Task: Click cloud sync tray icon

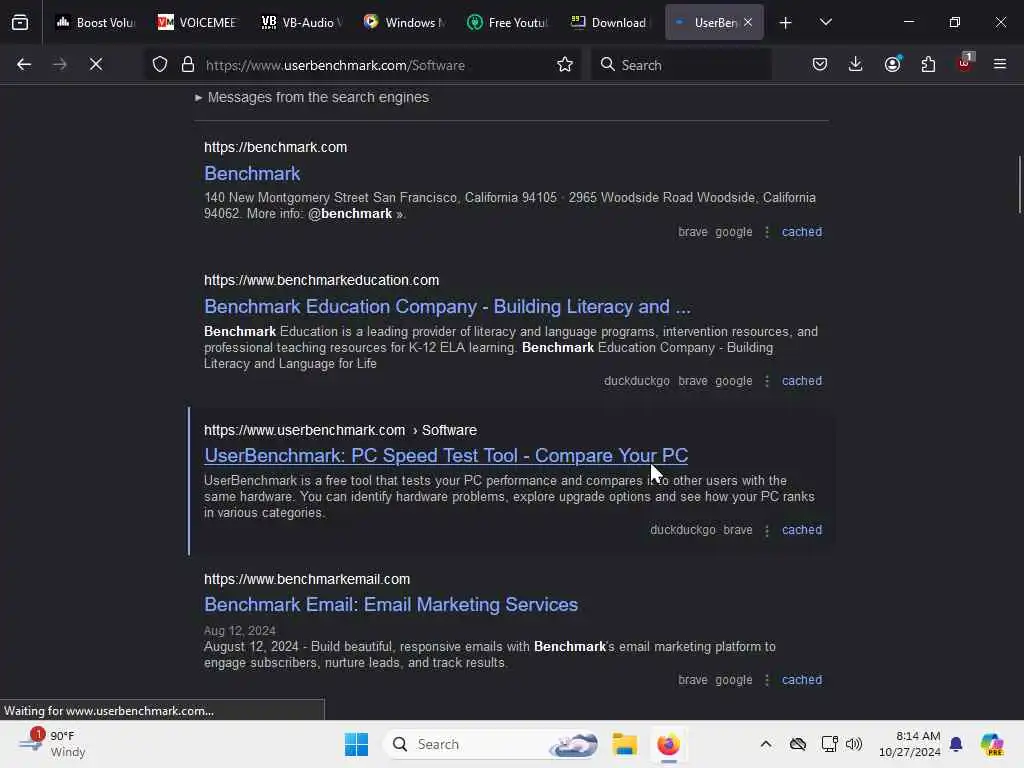Action: pos(797,744)
